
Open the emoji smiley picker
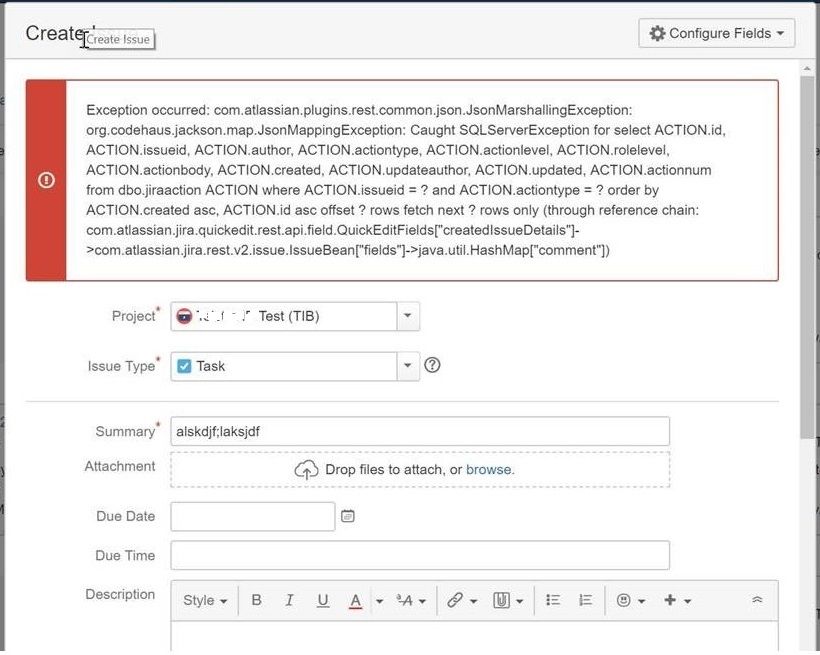pos(631,600)
